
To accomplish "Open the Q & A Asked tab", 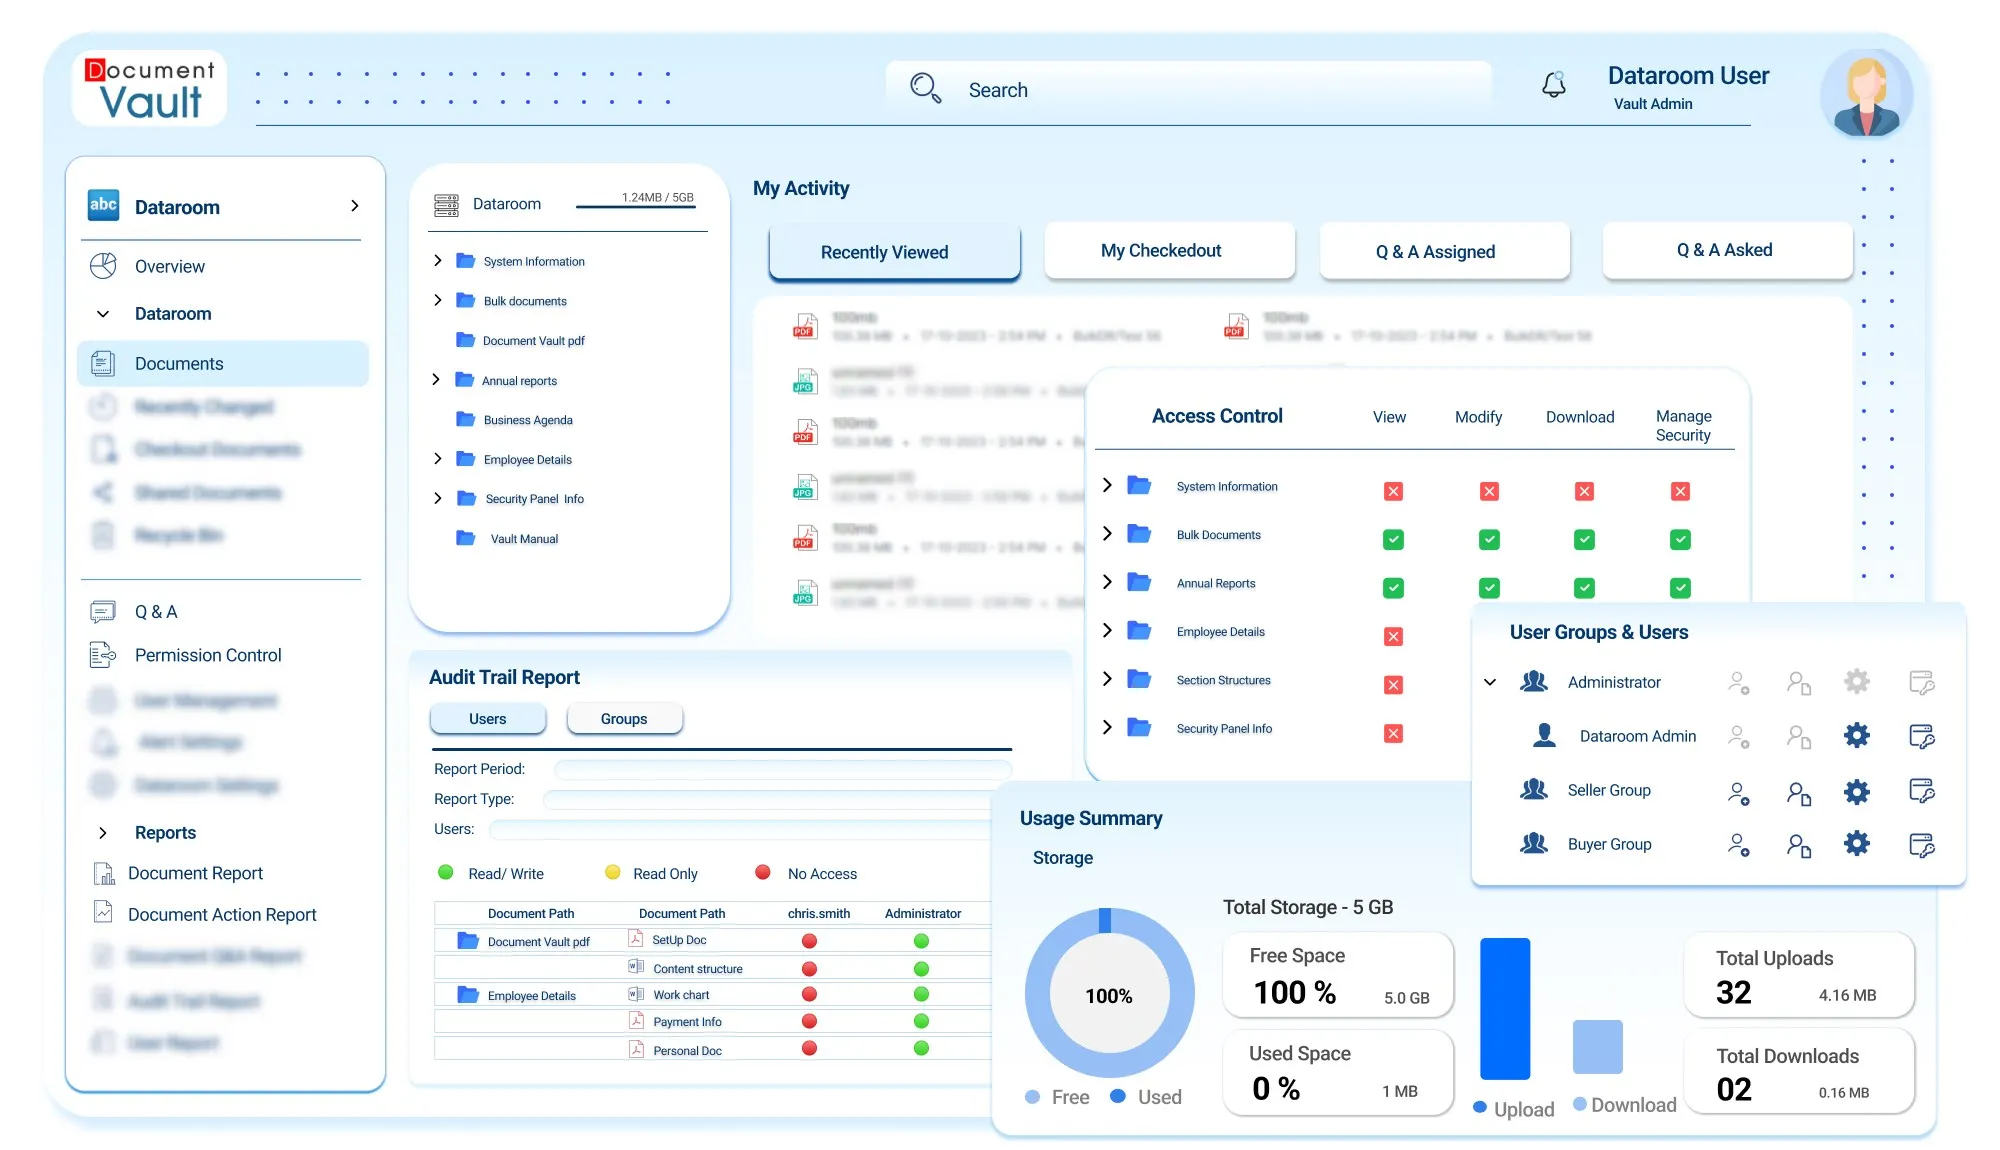I will point(1727,250).
